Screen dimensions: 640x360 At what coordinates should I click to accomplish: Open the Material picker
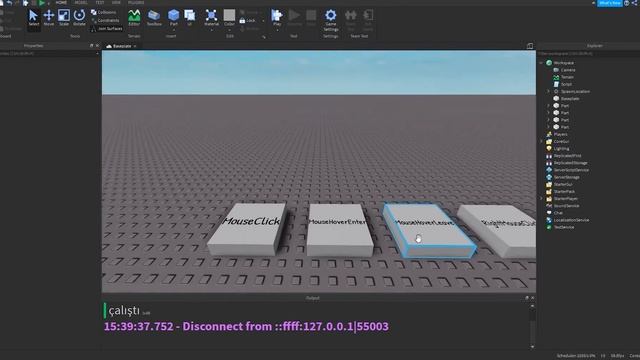pos(211,17)
